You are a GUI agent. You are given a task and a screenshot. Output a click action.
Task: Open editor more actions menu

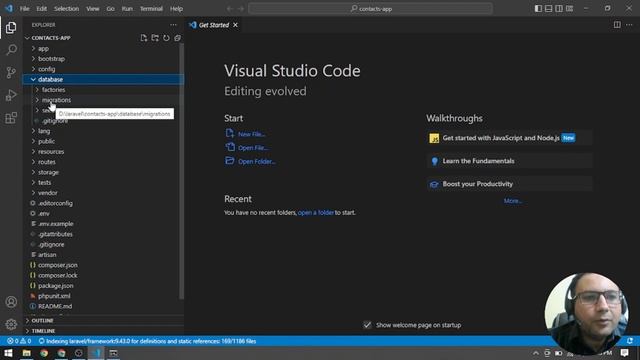629,25
